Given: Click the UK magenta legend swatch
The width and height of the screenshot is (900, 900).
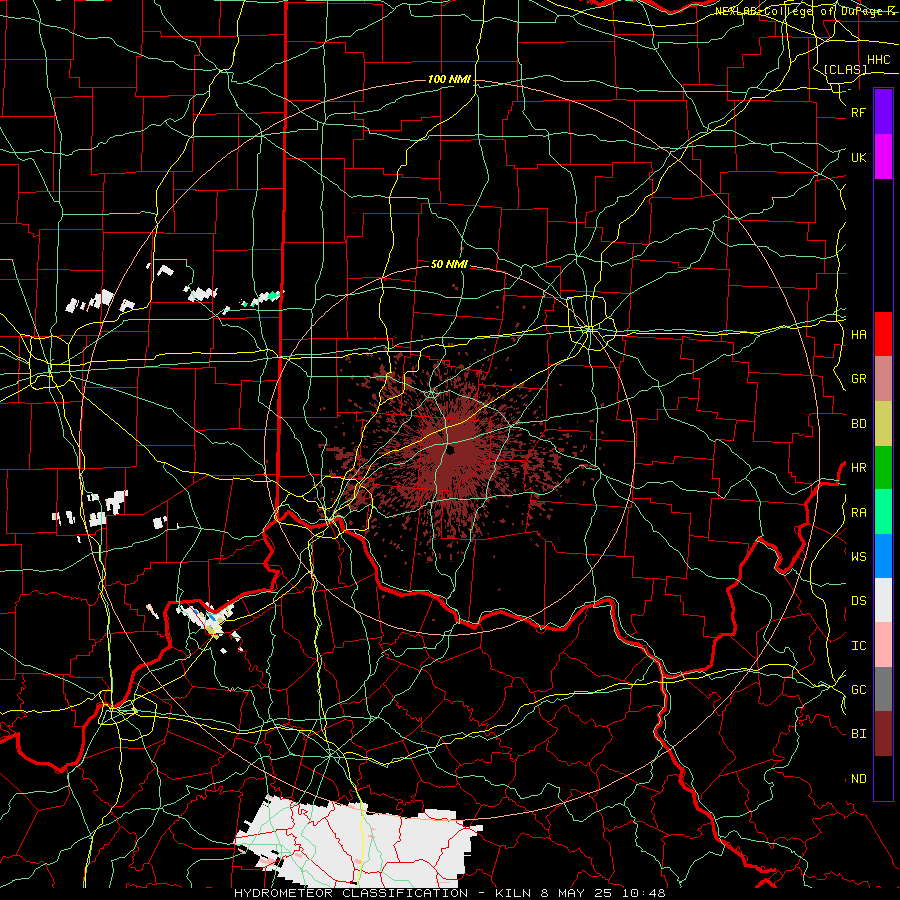Looking at the screenshot, I should tap(883, 157).
